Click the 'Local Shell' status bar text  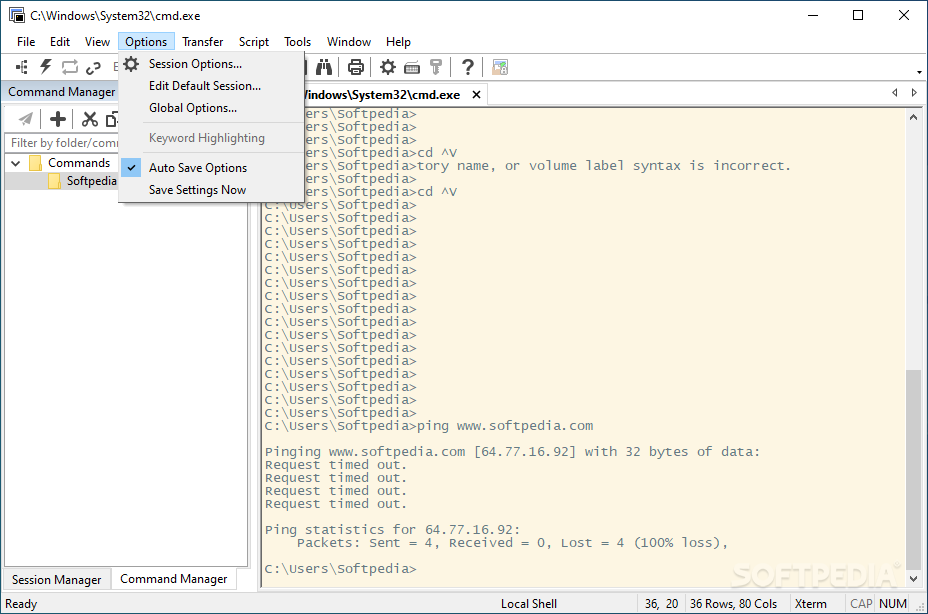(x=529, y=603)
